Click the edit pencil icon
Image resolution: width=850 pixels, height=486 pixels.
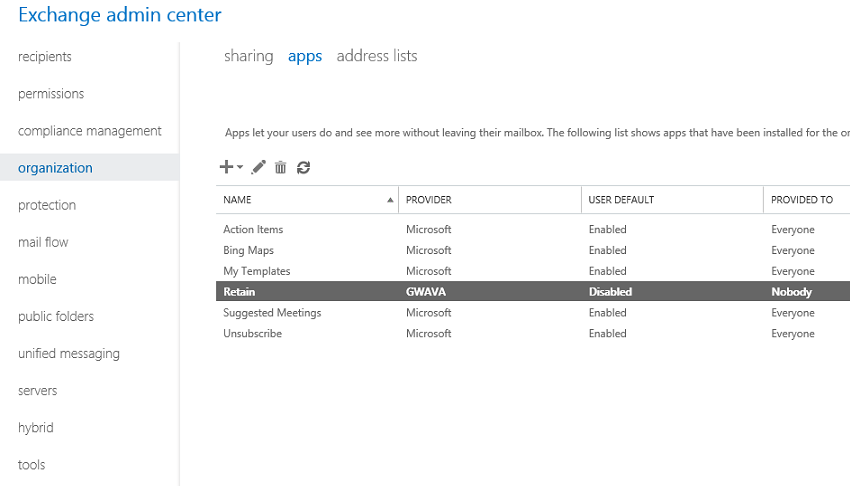[x=259, y=167]
